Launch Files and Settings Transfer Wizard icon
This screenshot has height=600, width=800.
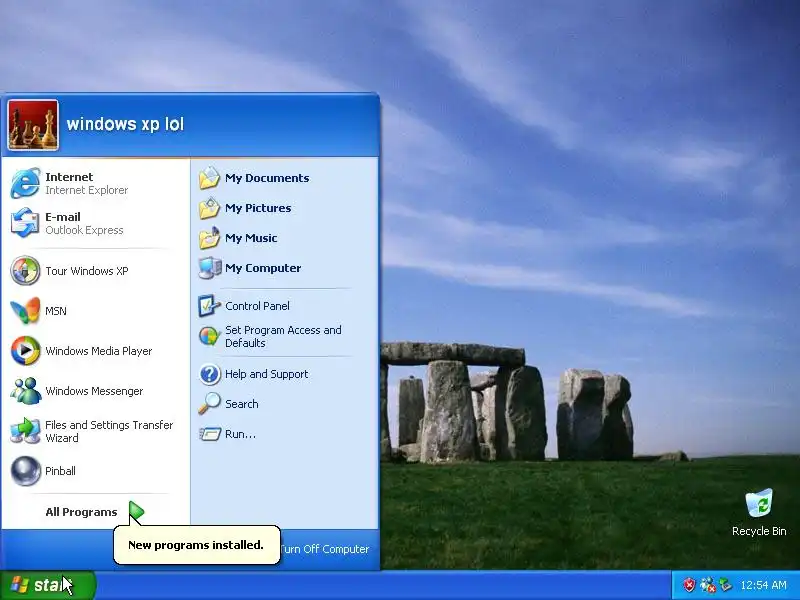25,431
